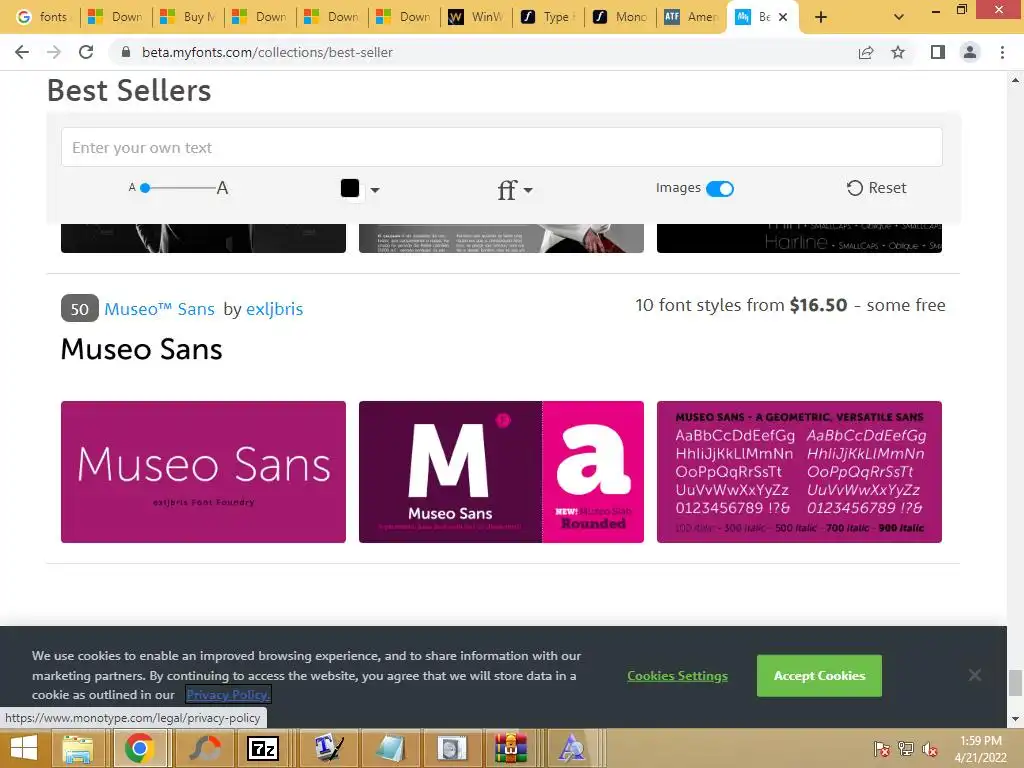
Task: Go forward in browser history
Action: 54,52
